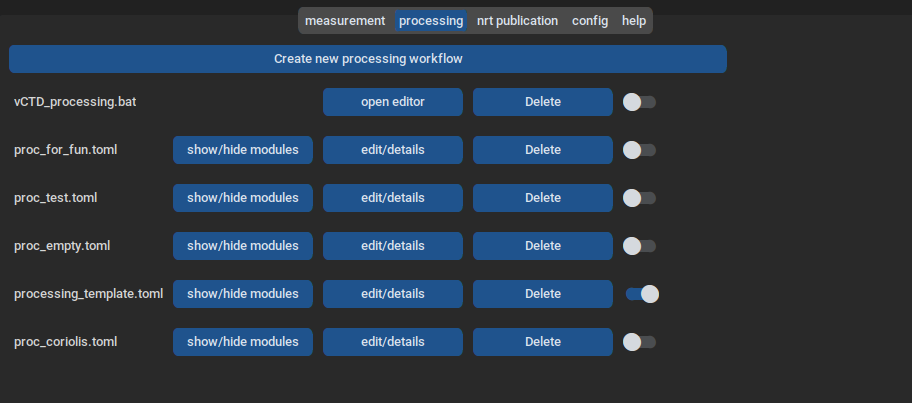The height and width of the screenshot is (403, 912).
Task: Toggle proc_test.toml workflow switch
Action: pyautogui.click(x=639, y=198)
